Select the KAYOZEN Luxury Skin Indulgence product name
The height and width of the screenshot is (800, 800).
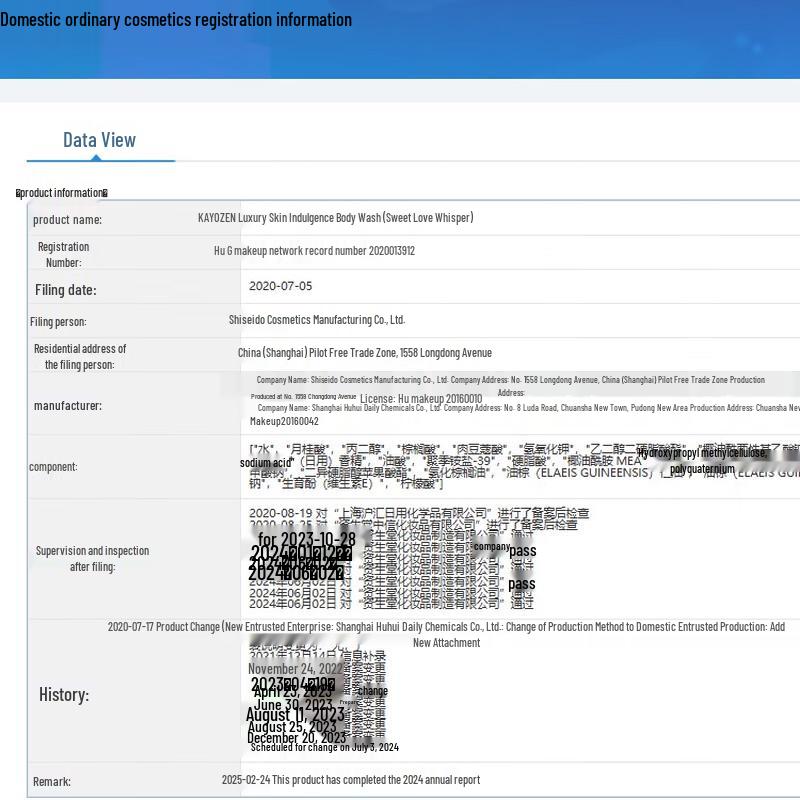pos(335,218)
